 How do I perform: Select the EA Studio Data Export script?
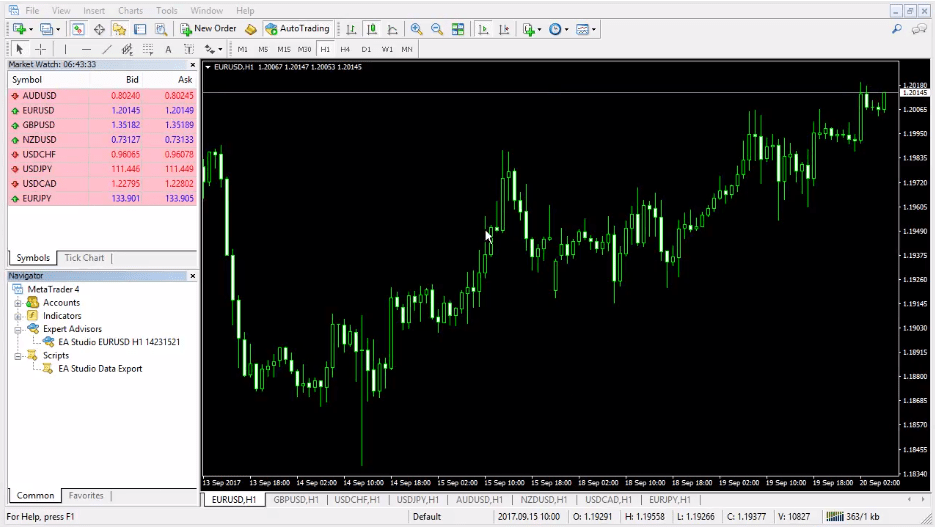click(x=100, y=369)
